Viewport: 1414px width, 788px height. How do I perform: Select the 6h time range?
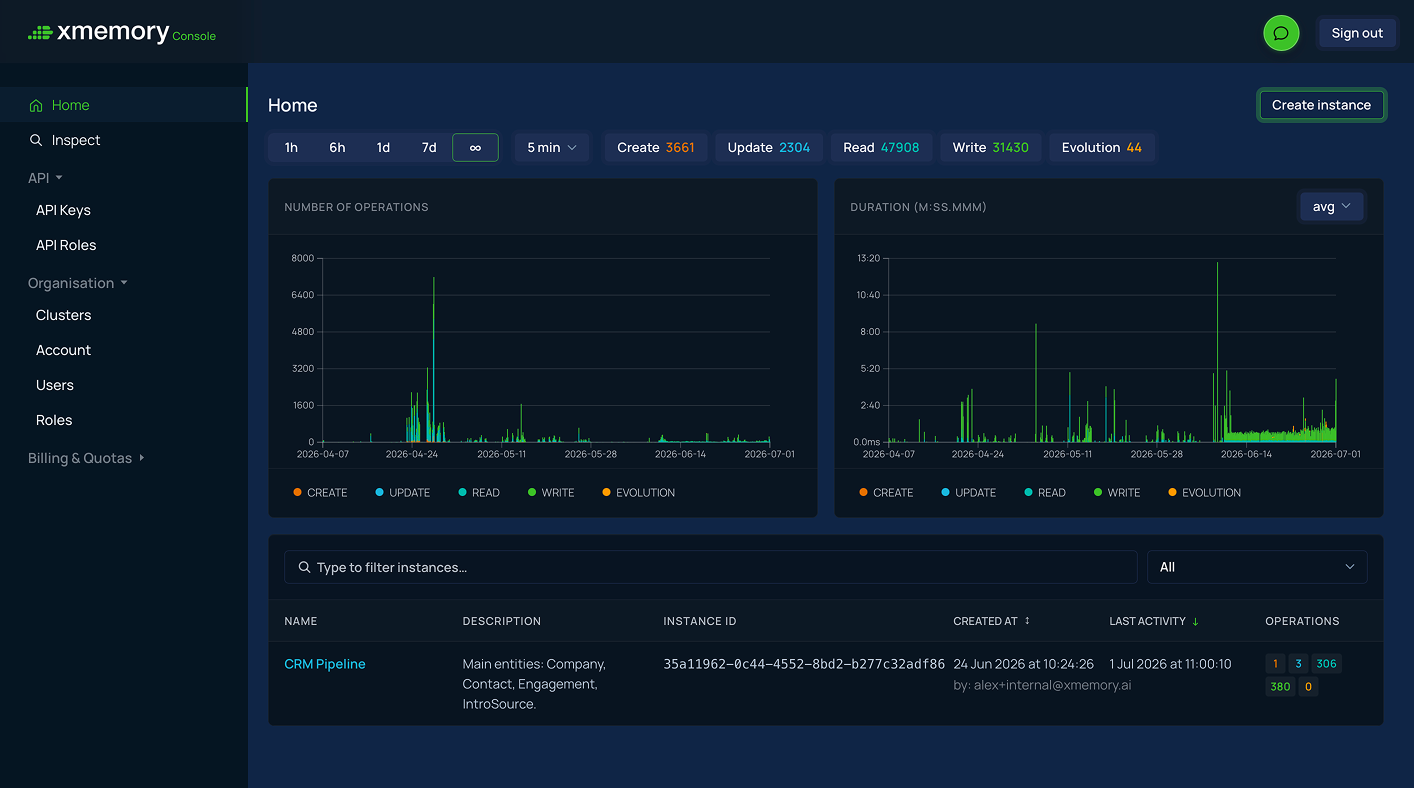click(337, 147)
